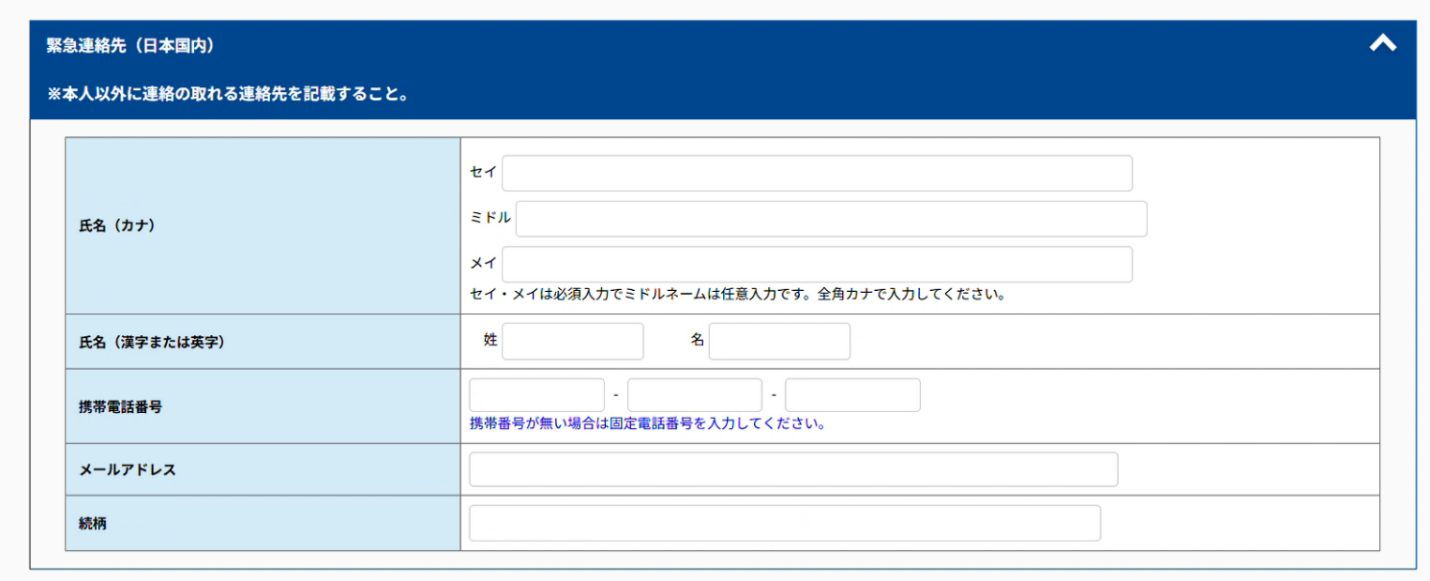
Task: Click the セイ label text
Action: pyautogui.click(x=483, y=172)
